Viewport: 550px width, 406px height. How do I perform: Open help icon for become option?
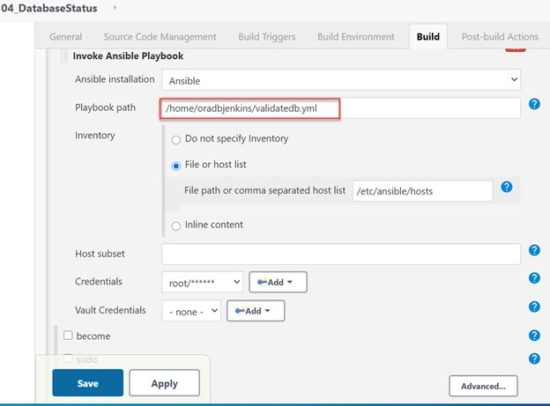coord(534,335)
